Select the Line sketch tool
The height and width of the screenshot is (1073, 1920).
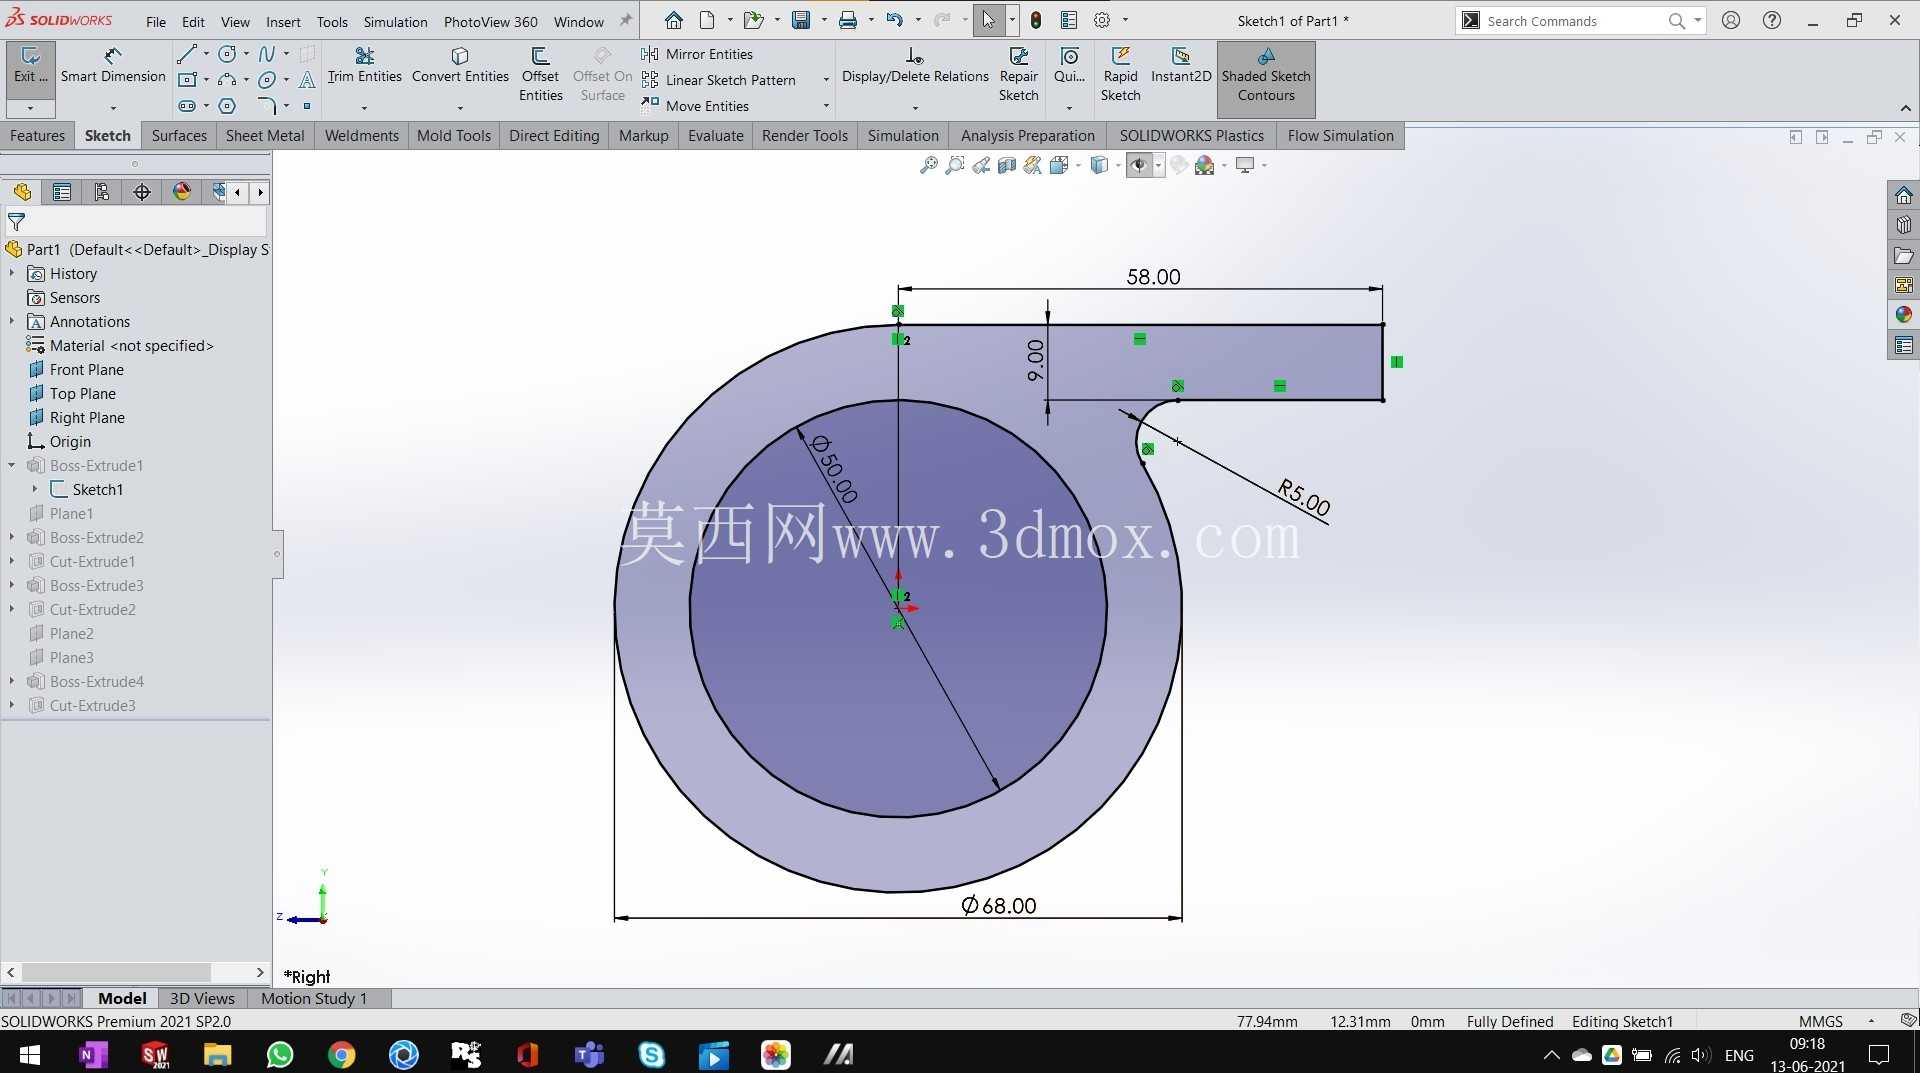tap(186, 54)
